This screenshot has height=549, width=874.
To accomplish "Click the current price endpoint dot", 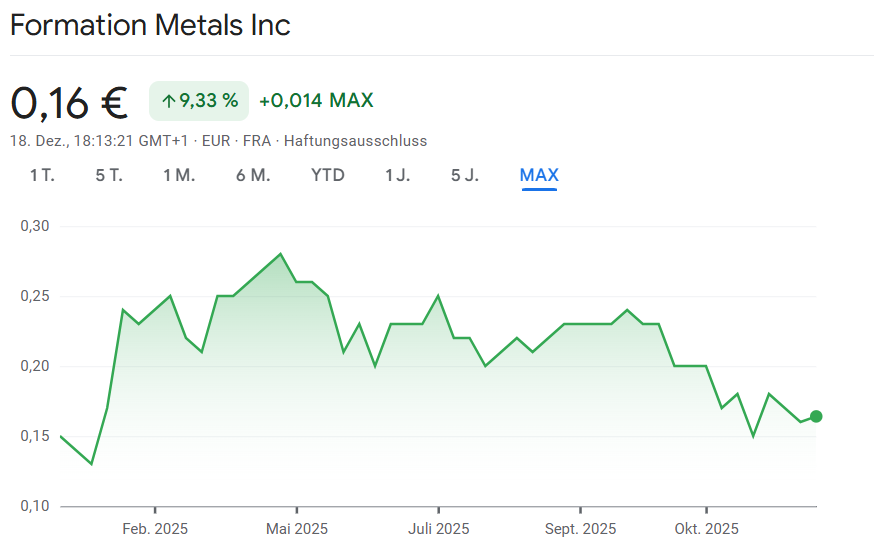I will (x=816, y=416).
